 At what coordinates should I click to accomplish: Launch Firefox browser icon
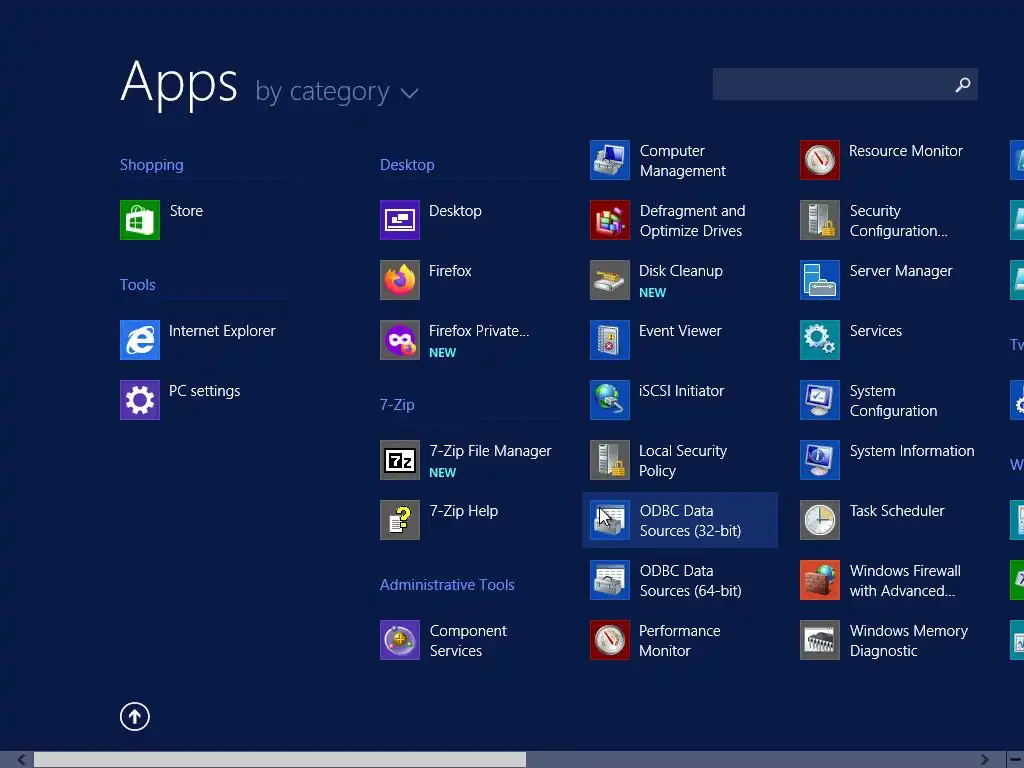coord(400,280)
